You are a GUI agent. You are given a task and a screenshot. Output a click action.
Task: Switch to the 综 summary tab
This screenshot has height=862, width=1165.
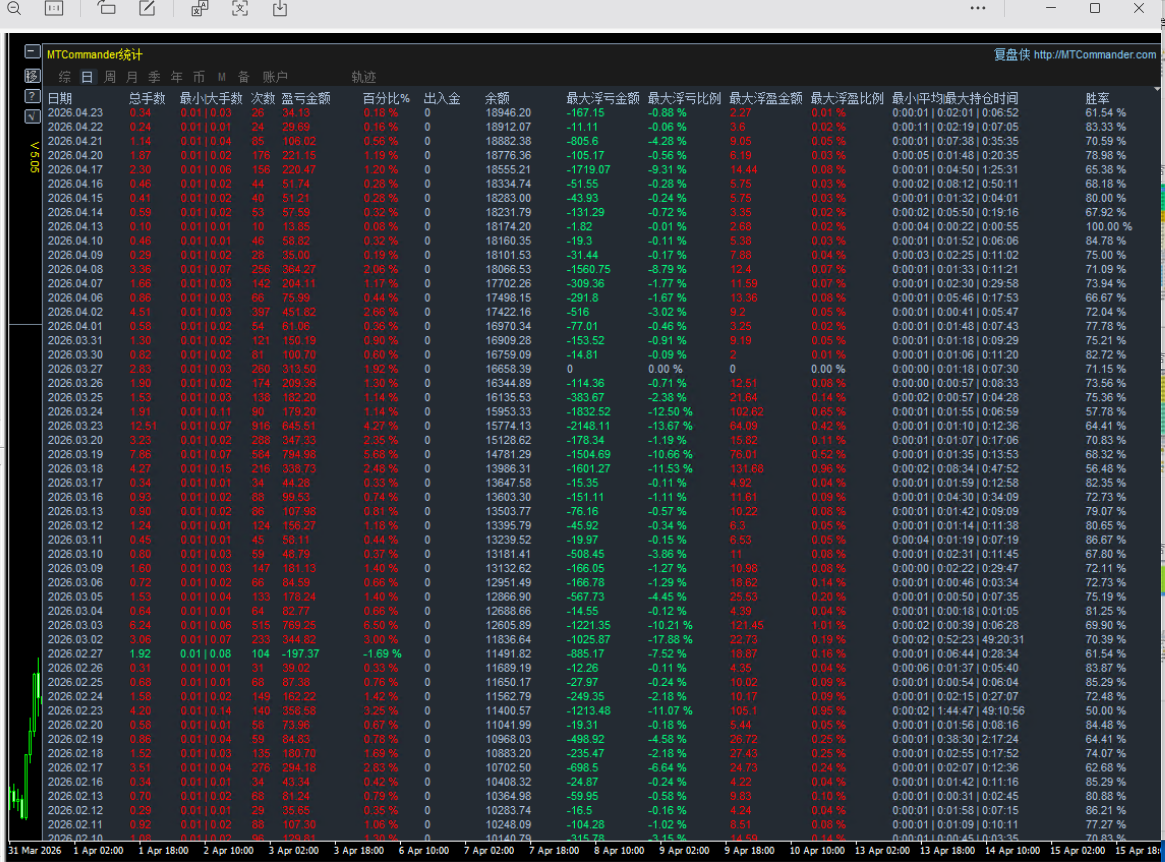pos(65,77)
